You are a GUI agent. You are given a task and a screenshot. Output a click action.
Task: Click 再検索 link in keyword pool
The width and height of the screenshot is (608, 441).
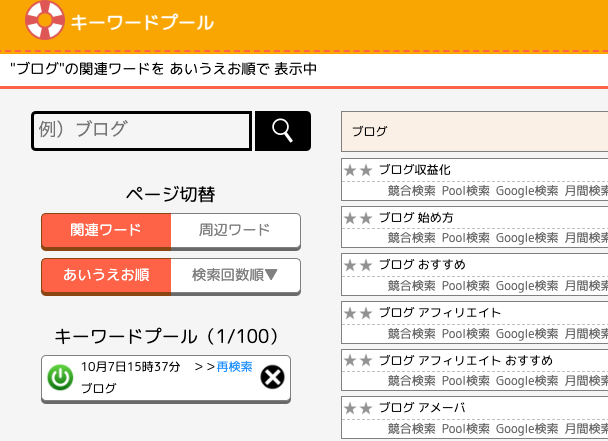[235, 367]
